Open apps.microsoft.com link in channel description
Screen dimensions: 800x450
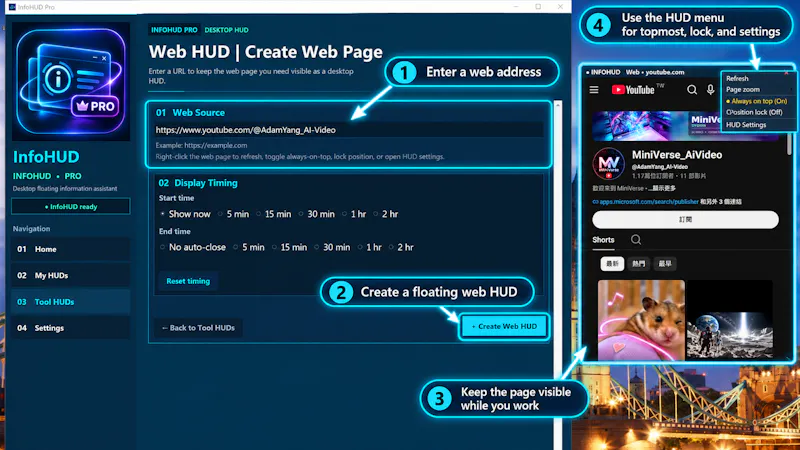645,202
